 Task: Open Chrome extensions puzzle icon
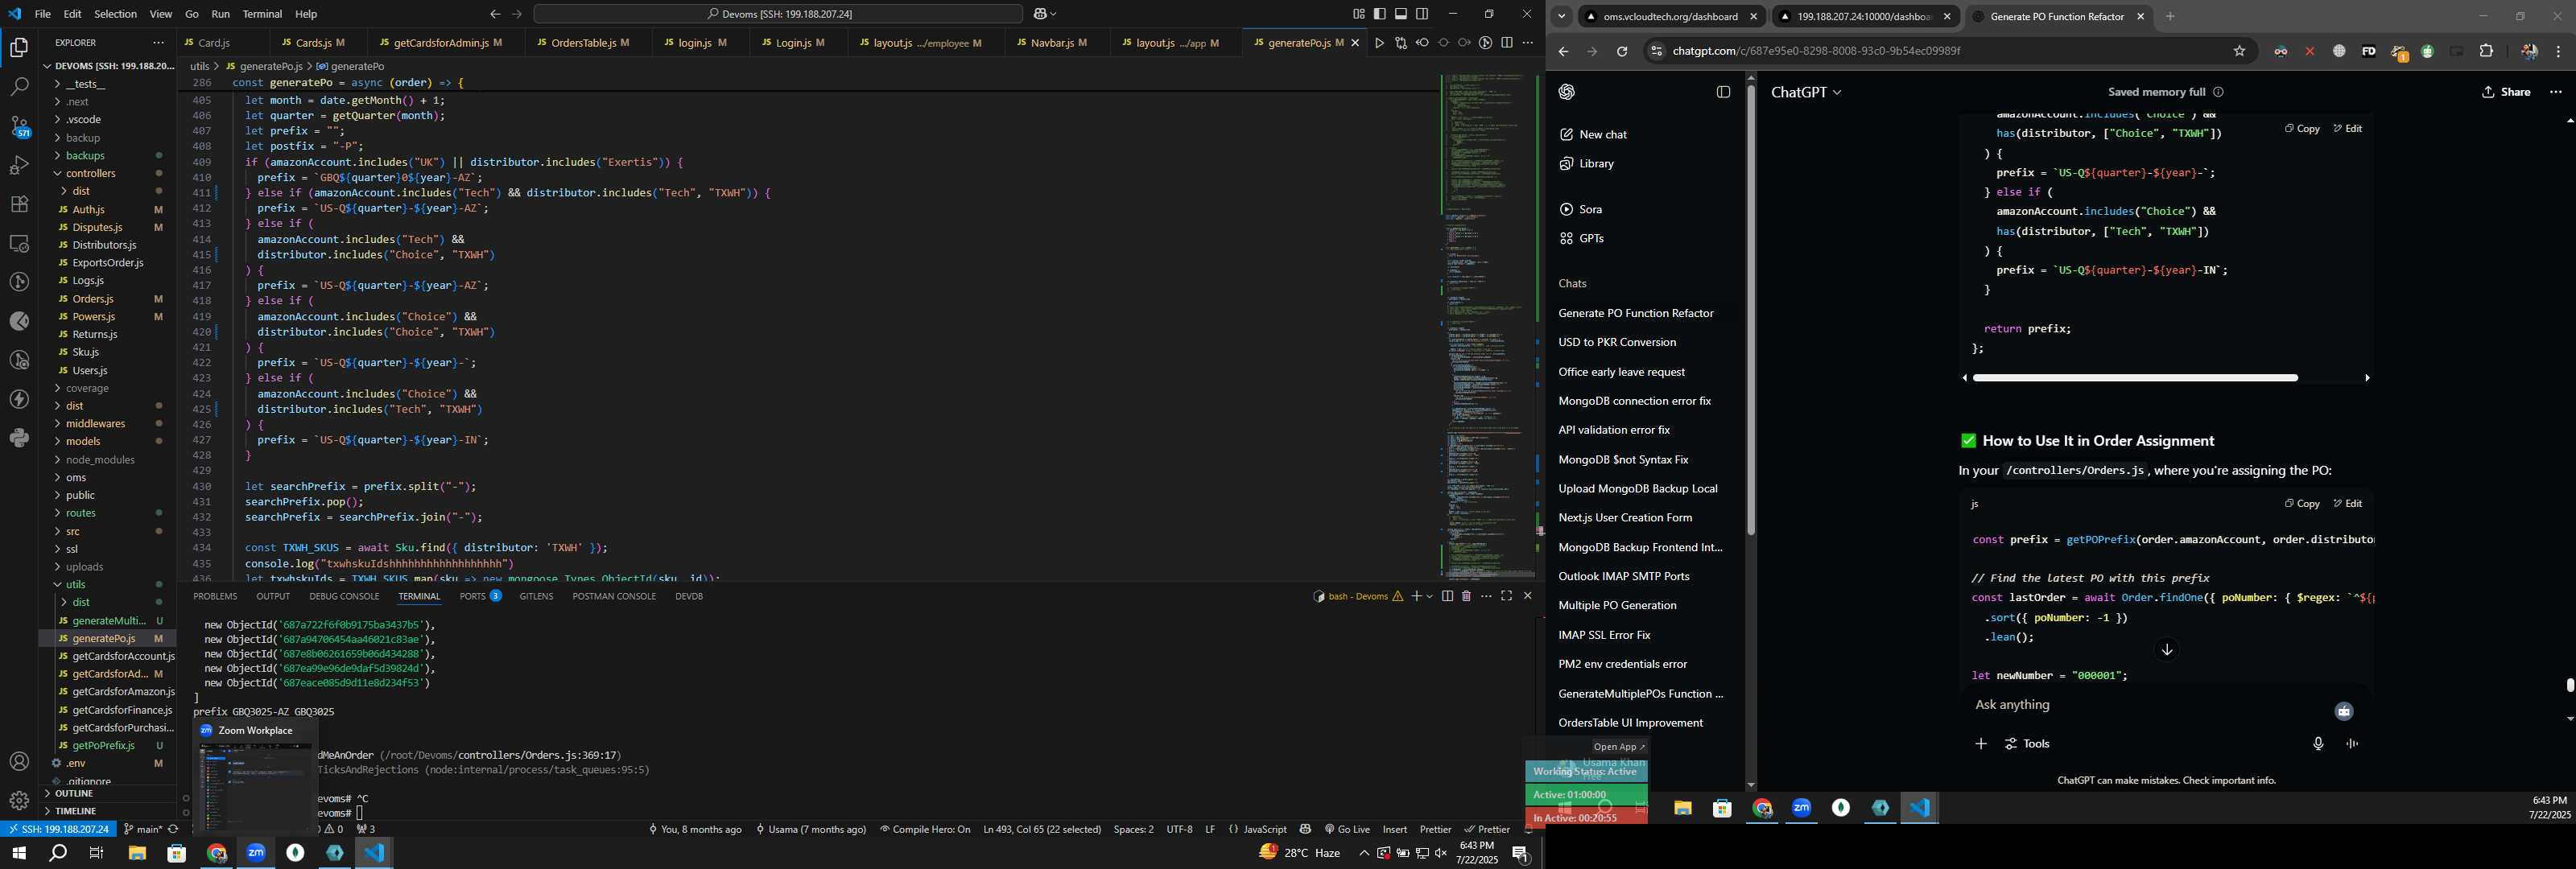(x=2486, y=51)
